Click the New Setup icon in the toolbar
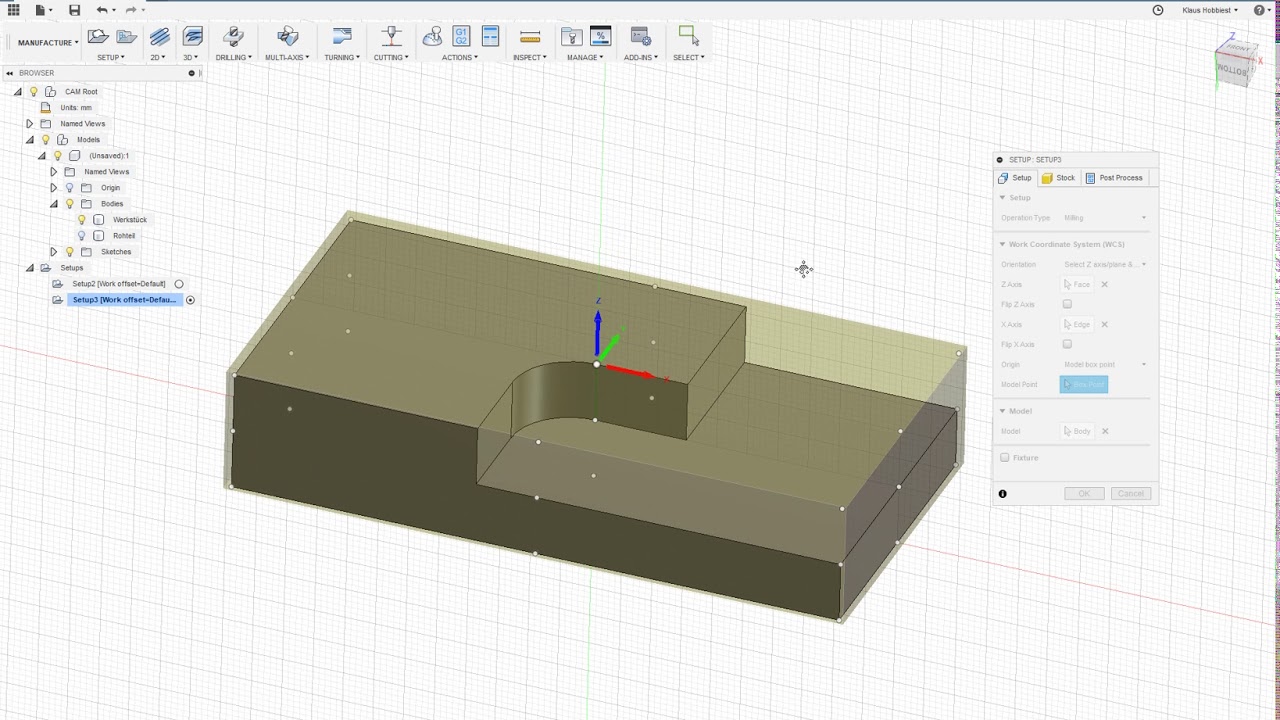The width and height of the screenshot is (1280, 720). (98, 37)
